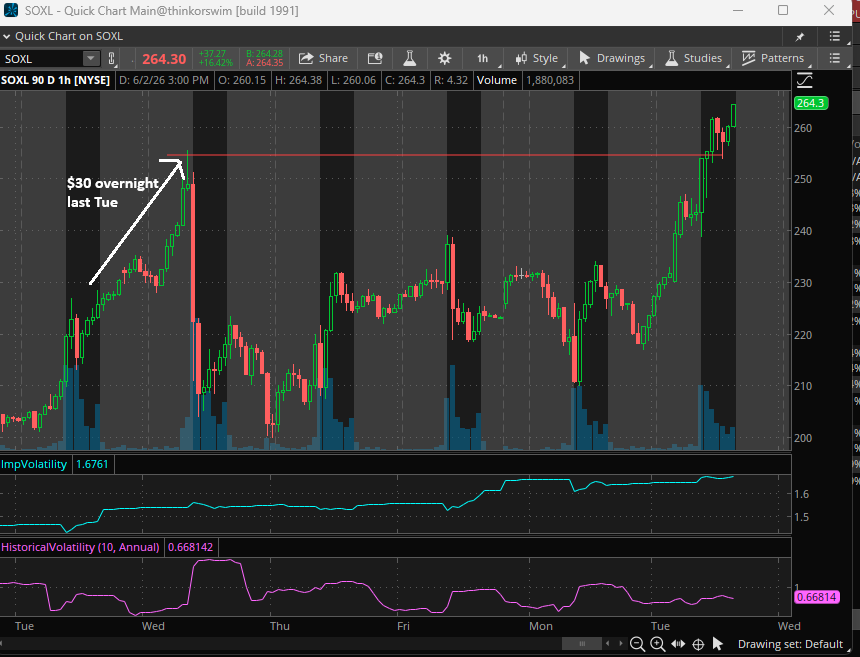The width and height of the screenshot is (860, 657).
Task: Click the ask price A: 264.35
Action: coord(264,63)
